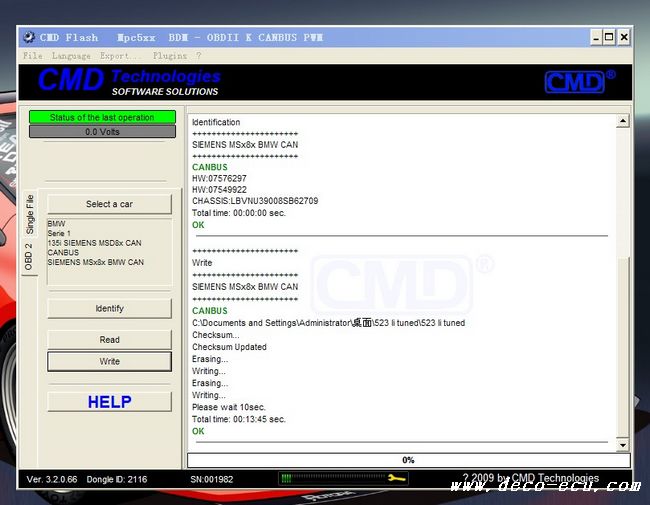This screenshot has width=650, height=505.
Task: Click 'Dongle ID: 2116' in status bar
Action: pos(117,480)
